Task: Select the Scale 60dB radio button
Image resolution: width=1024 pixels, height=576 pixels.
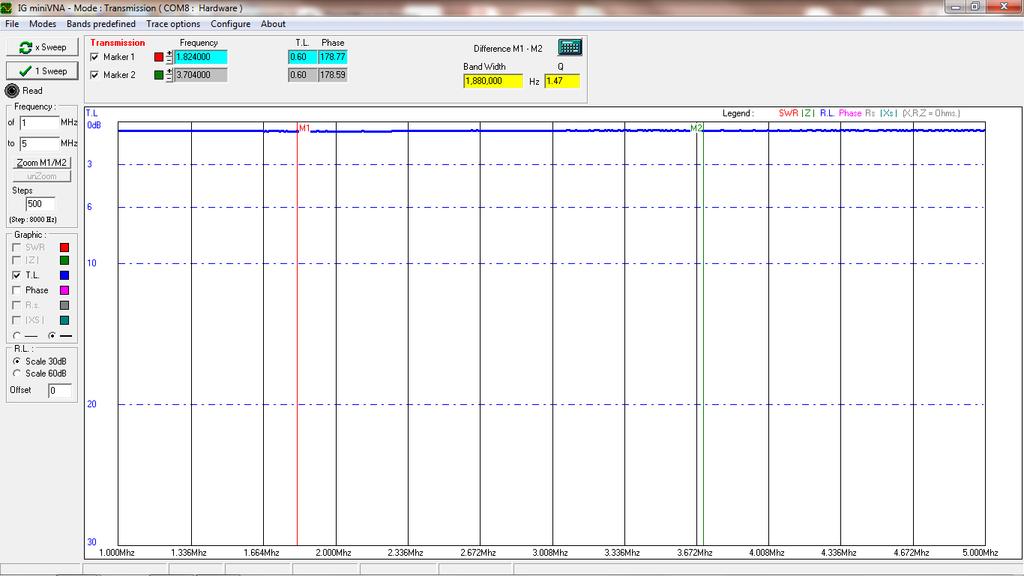Action: click(17, 374)
